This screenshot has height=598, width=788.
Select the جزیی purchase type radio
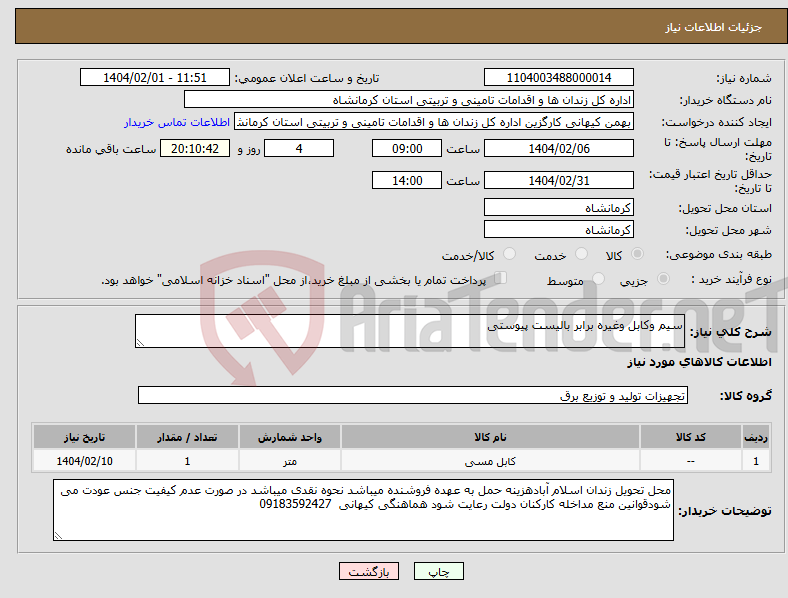pyautogui.click(x=663, y=278)
